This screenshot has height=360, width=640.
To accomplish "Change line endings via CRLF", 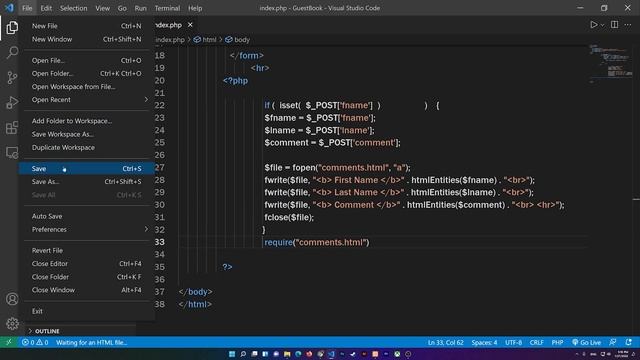I will coord(536,342).
